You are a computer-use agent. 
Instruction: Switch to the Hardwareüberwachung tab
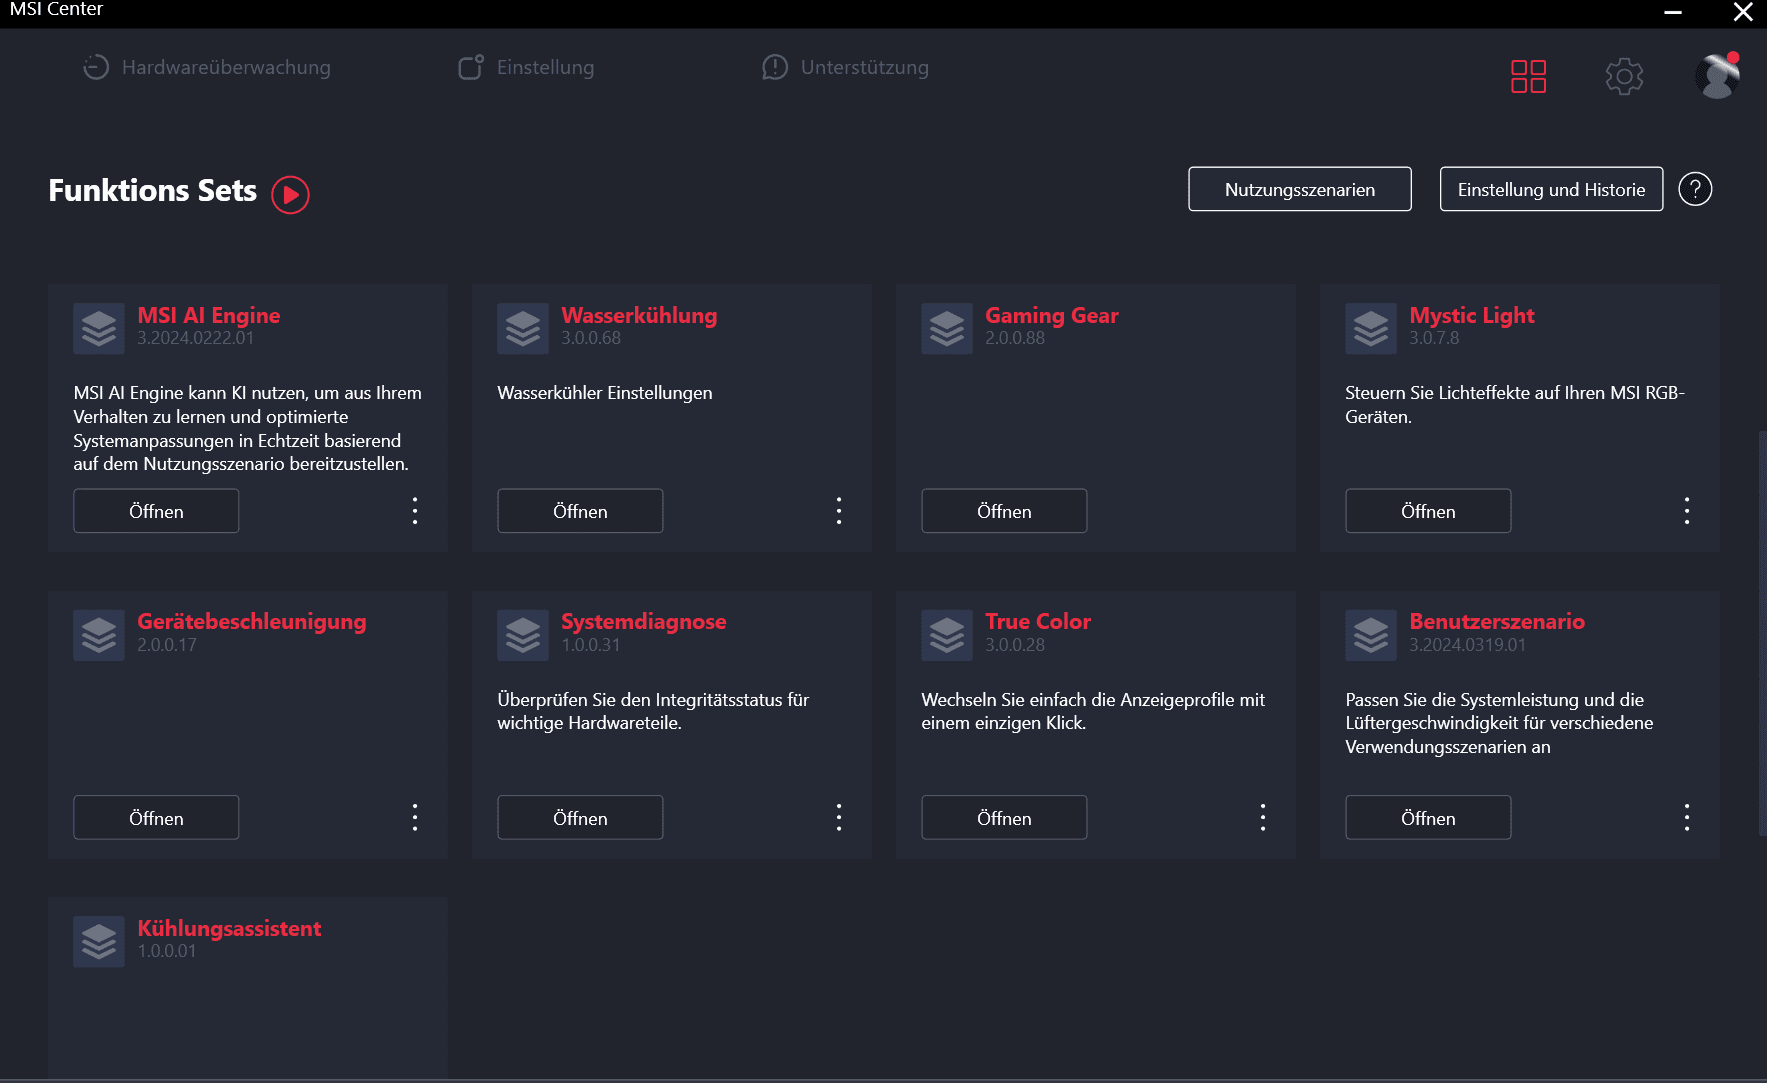pos(207,67)
